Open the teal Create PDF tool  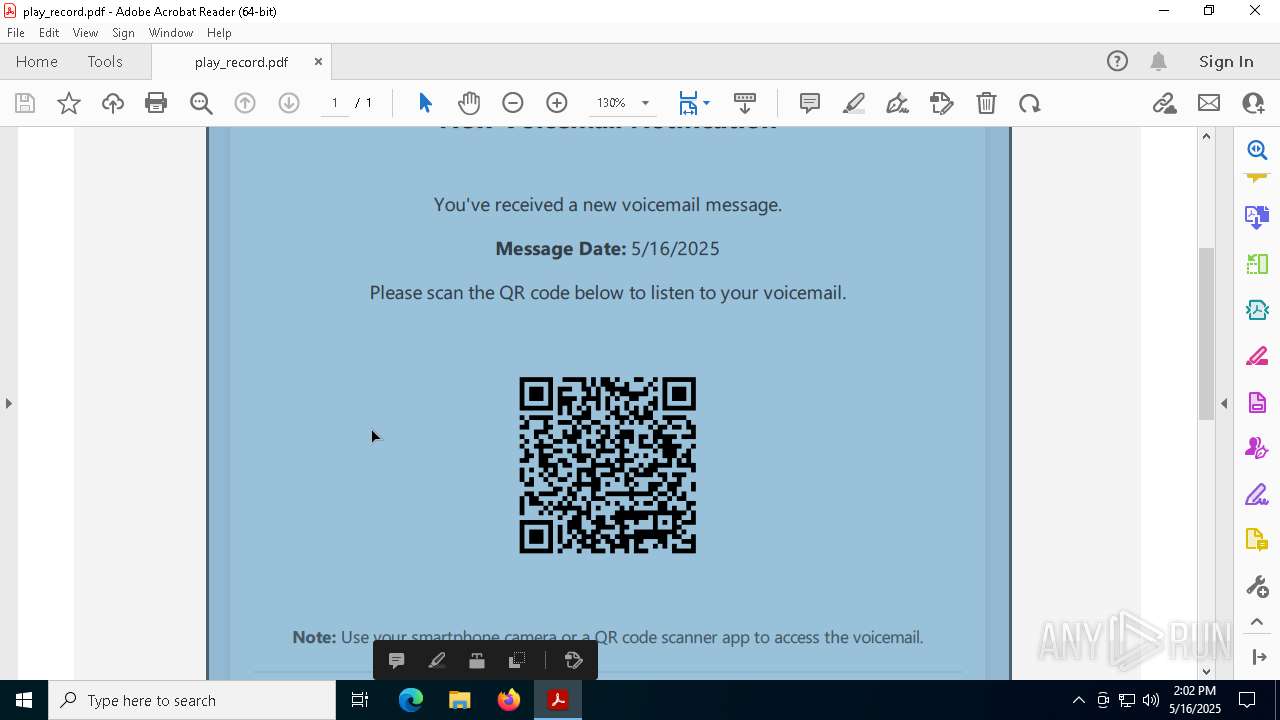tap(1257, 310)
